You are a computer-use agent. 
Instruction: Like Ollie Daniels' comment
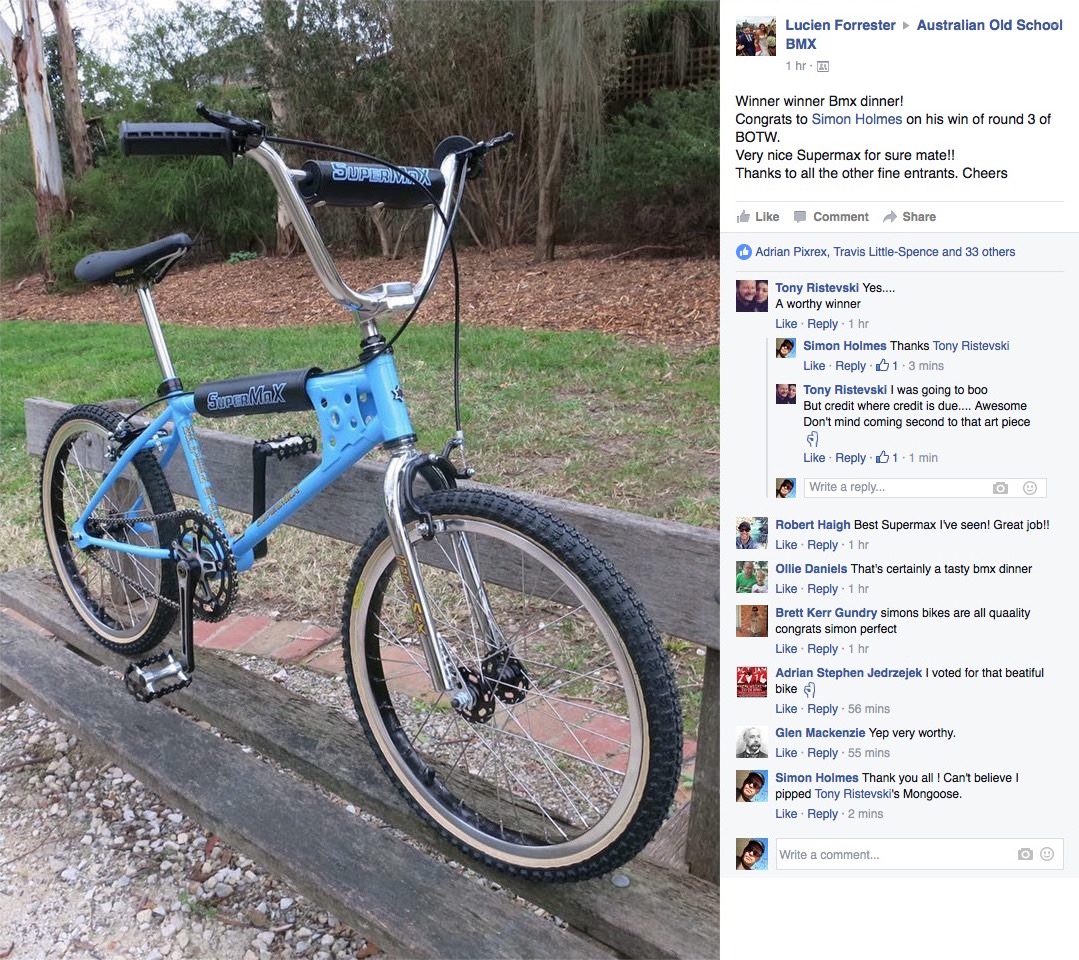786,588
